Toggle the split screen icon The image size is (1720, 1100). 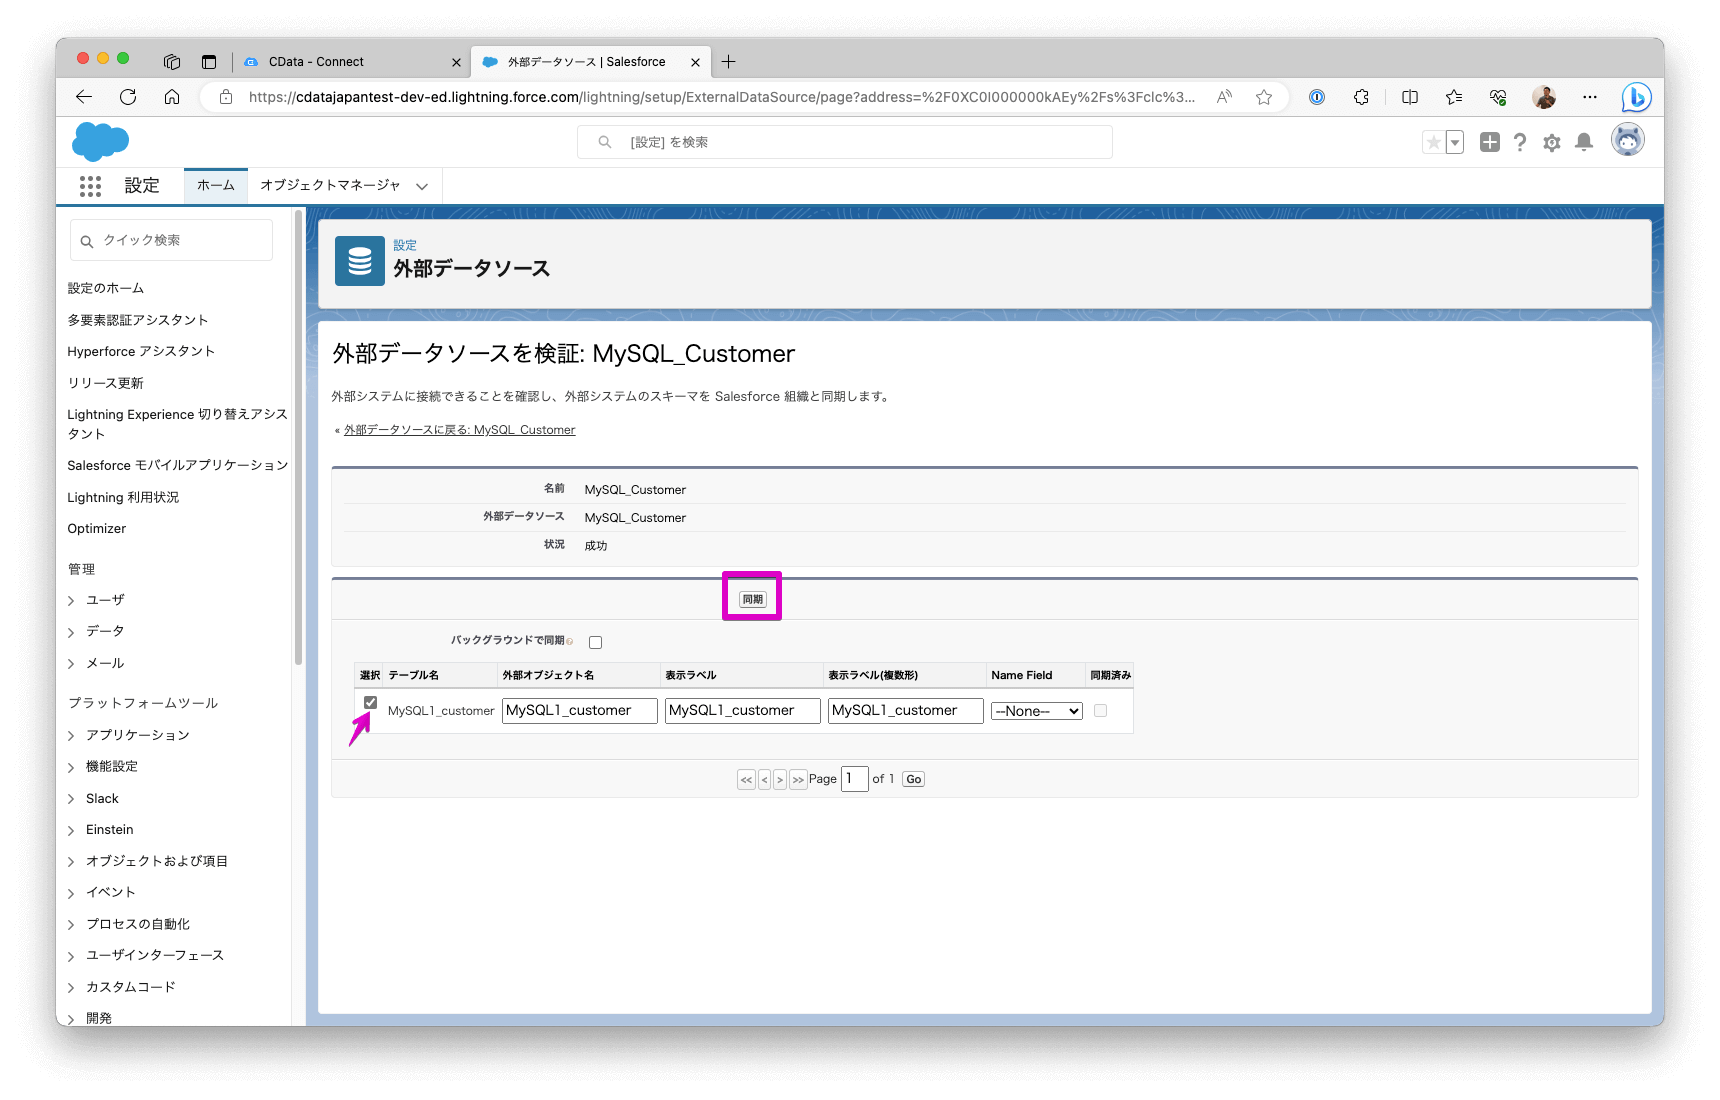coord(1410,97)
